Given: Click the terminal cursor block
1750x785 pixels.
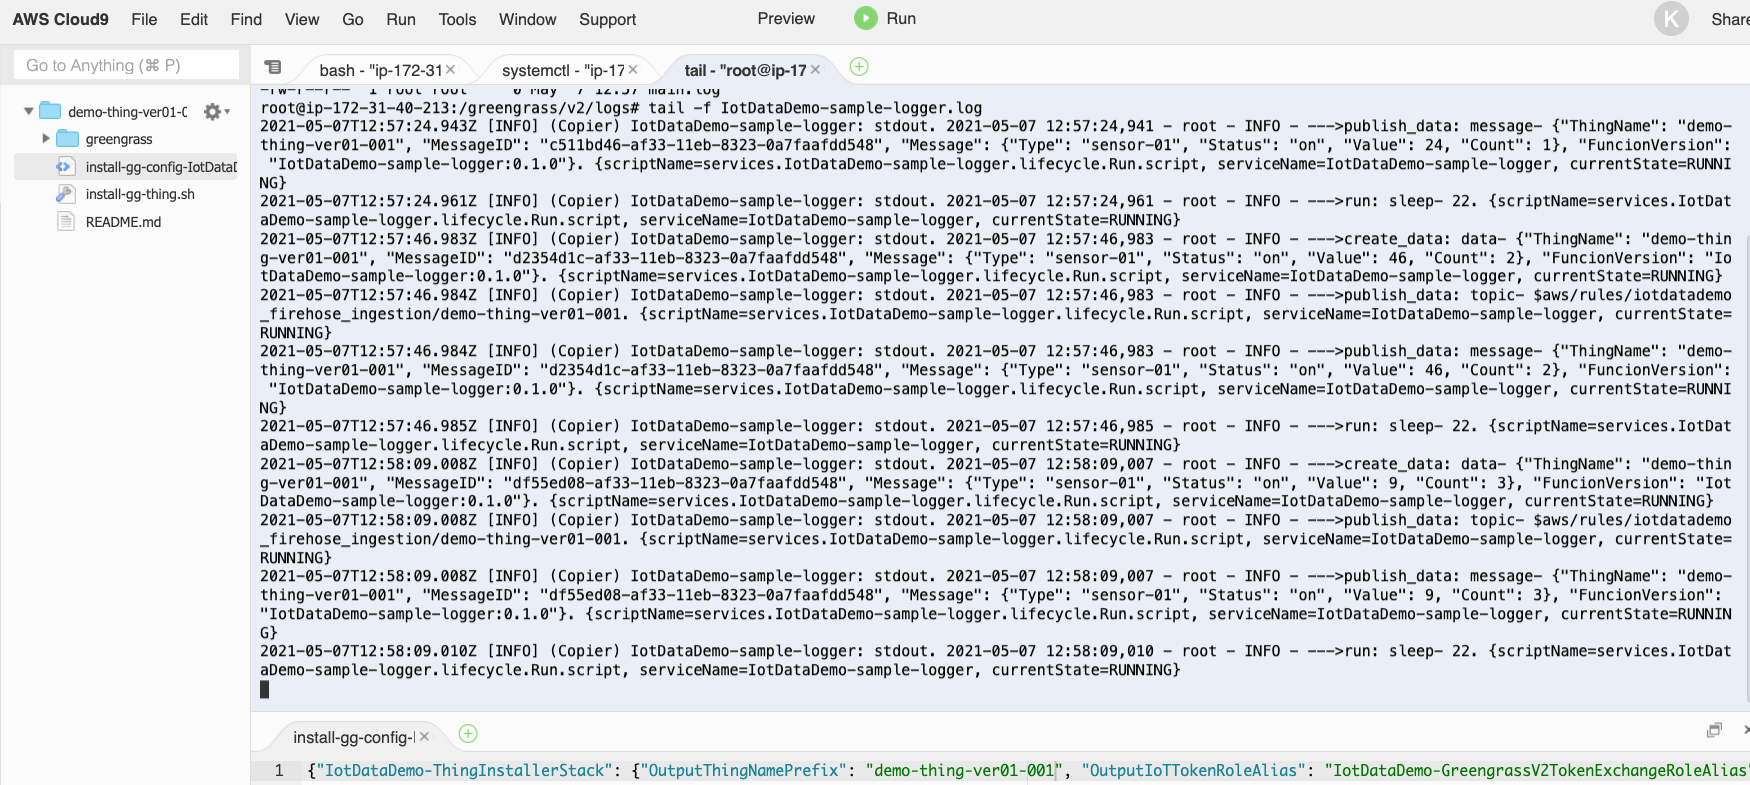Looking at the screenshot, I should [265, 689].
